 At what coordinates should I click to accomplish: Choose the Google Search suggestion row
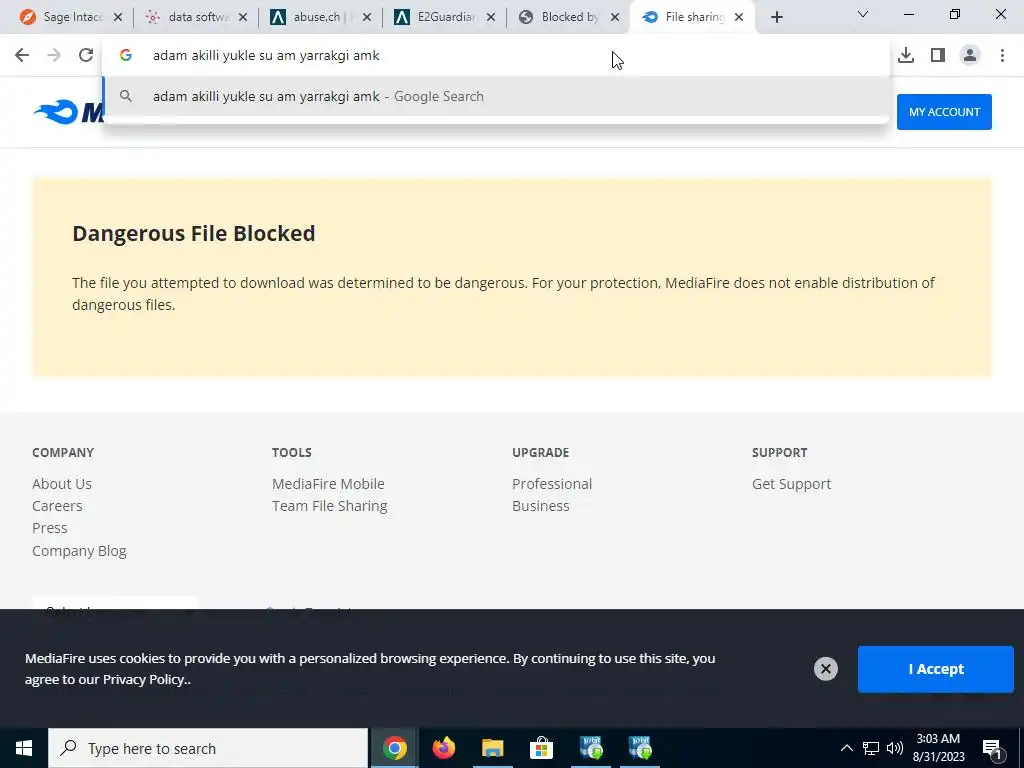pyautogui.click(x=496, y=97)
